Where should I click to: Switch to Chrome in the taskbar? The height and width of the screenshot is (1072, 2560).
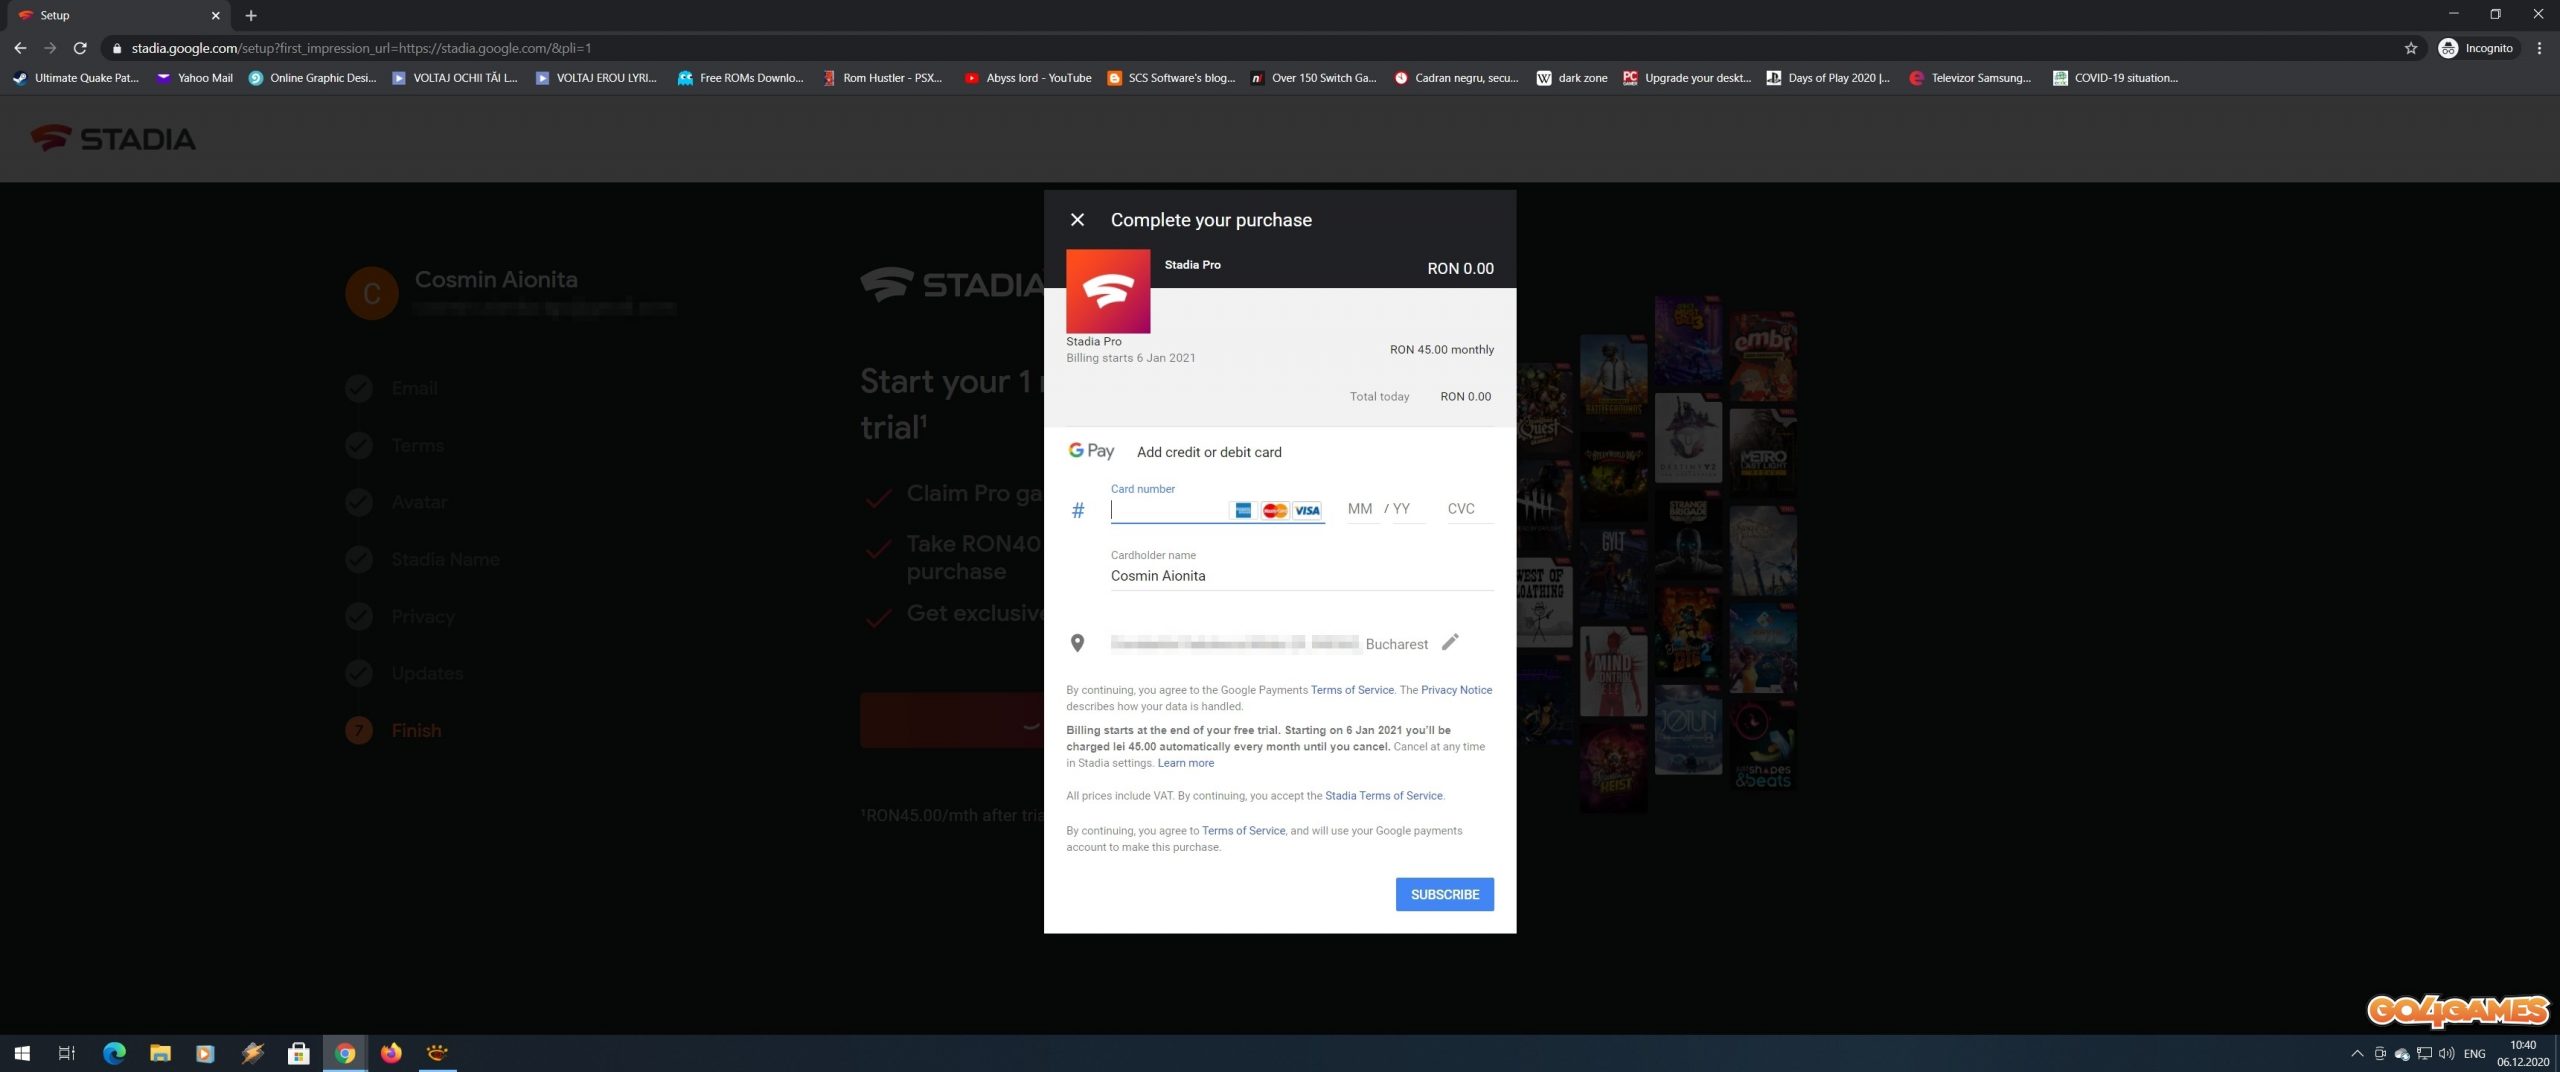click(345, 1053)
